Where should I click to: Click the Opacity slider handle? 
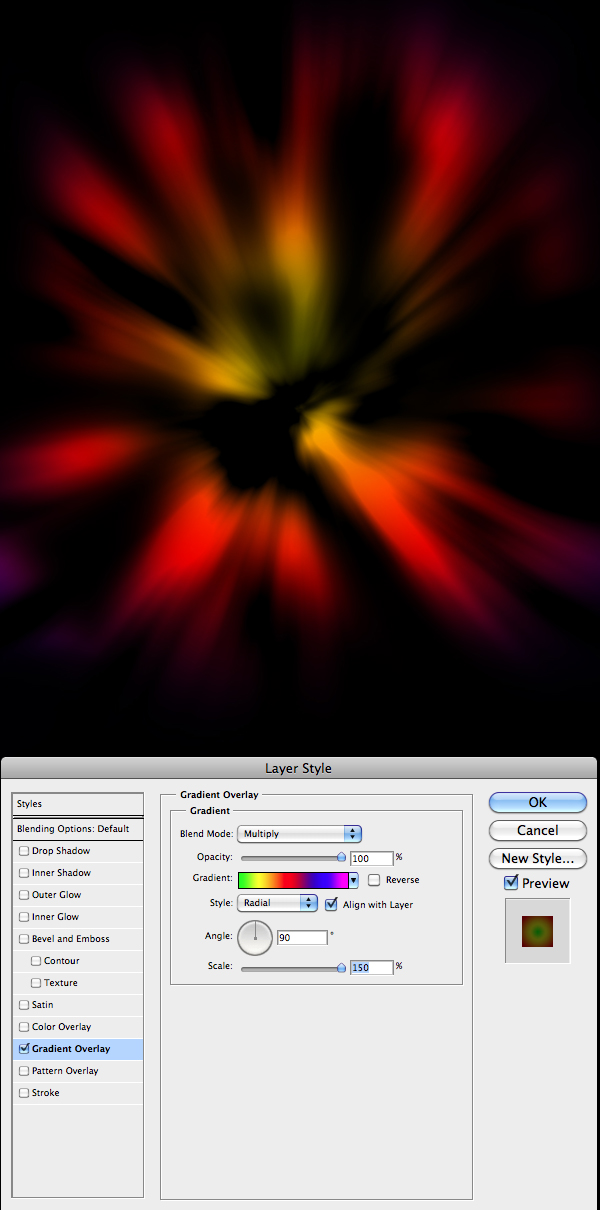[x=341, y=857]
